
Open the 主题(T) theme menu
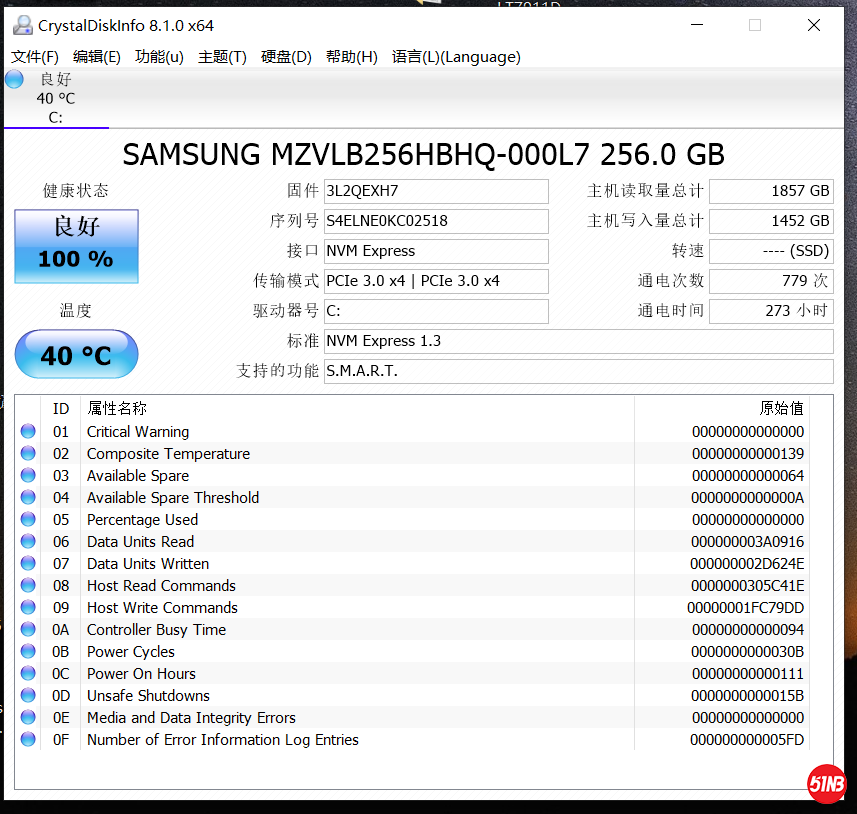(222, 57)
